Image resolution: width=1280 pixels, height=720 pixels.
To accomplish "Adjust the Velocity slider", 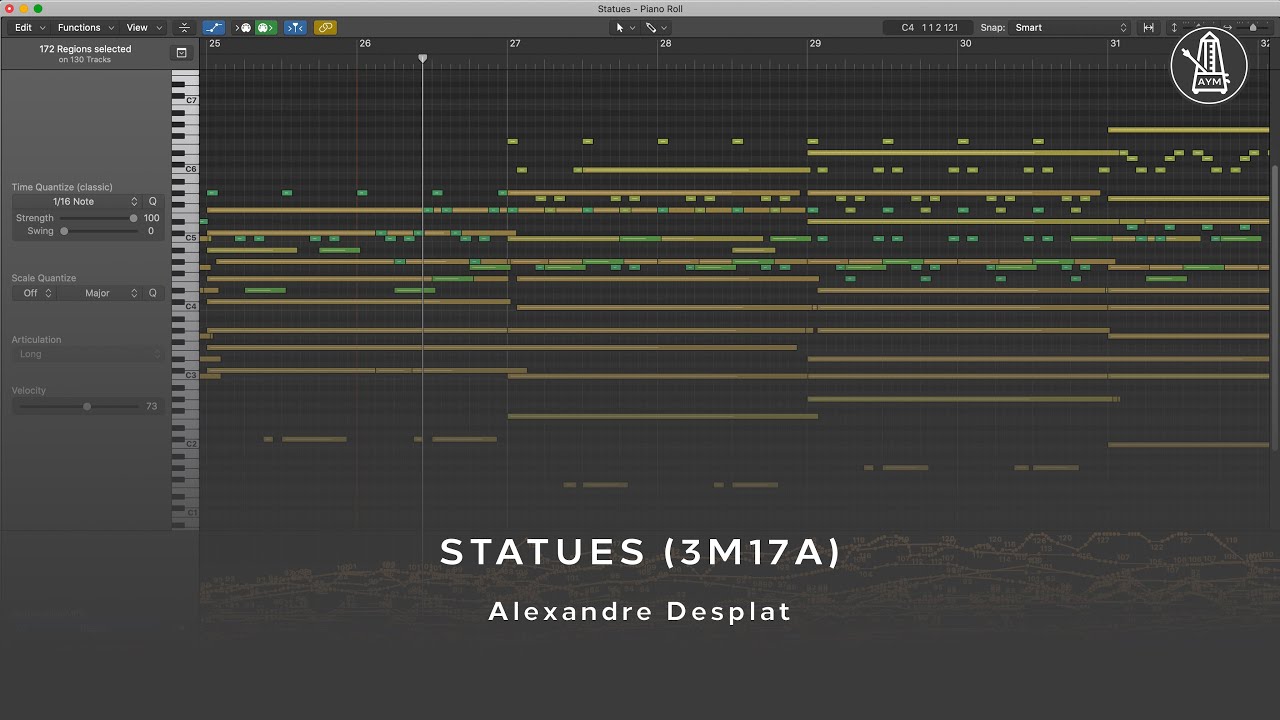I will click(x=78, y=406).
